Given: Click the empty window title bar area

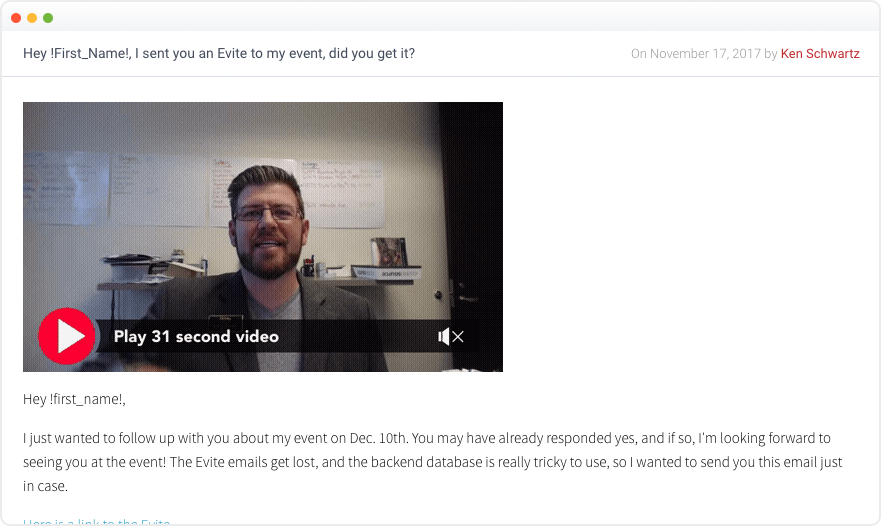Looking at the screenshot, I should pyautogui.click(x=449, y=17).
